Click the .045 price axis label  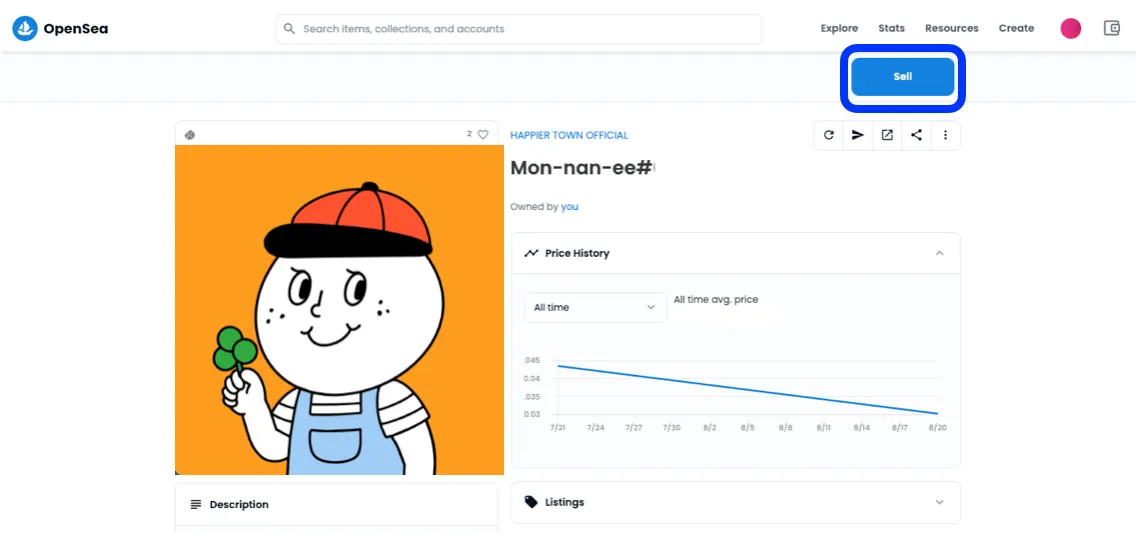[x=531, y=361]
